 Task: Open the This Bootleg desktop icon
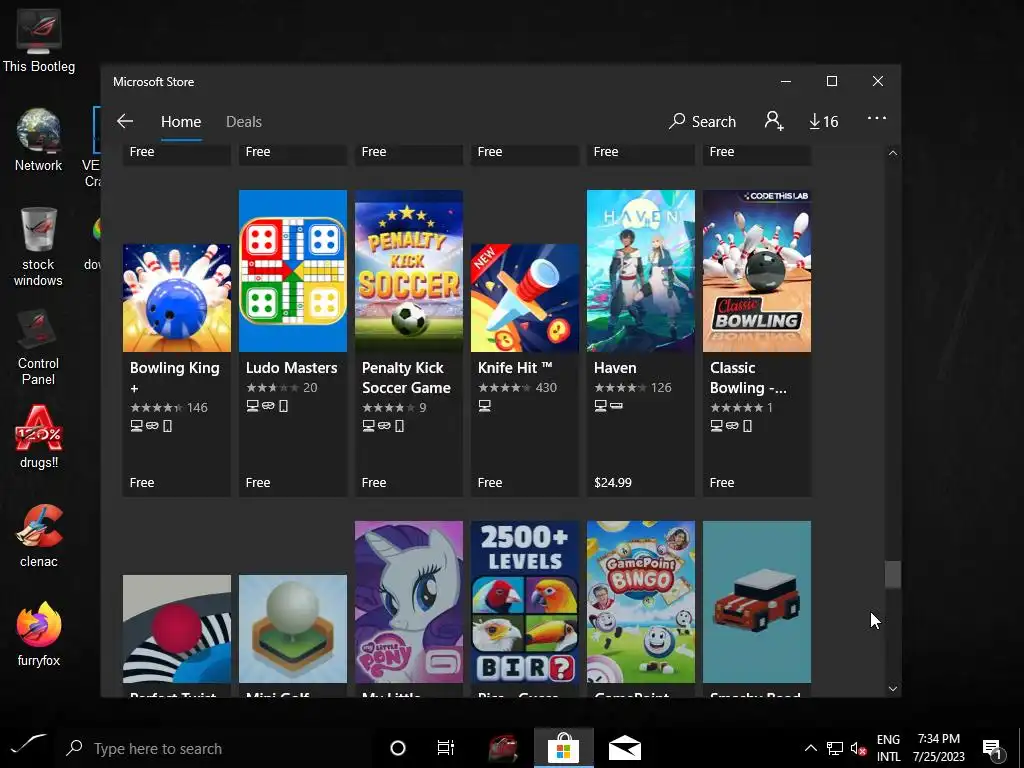point(39,40)
